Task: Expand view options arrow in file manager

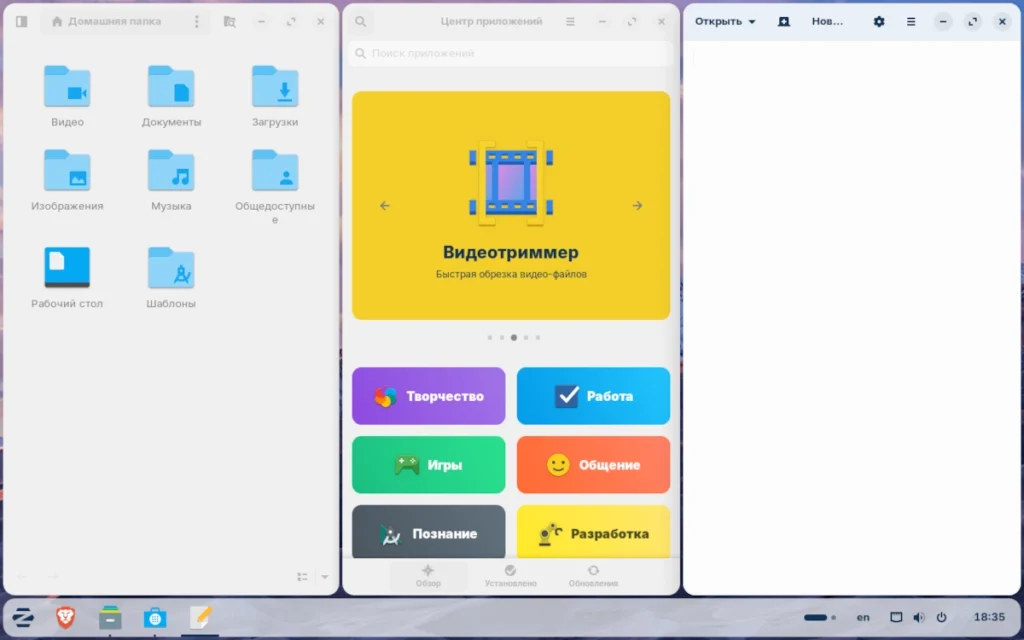Action: click(325, 577)
